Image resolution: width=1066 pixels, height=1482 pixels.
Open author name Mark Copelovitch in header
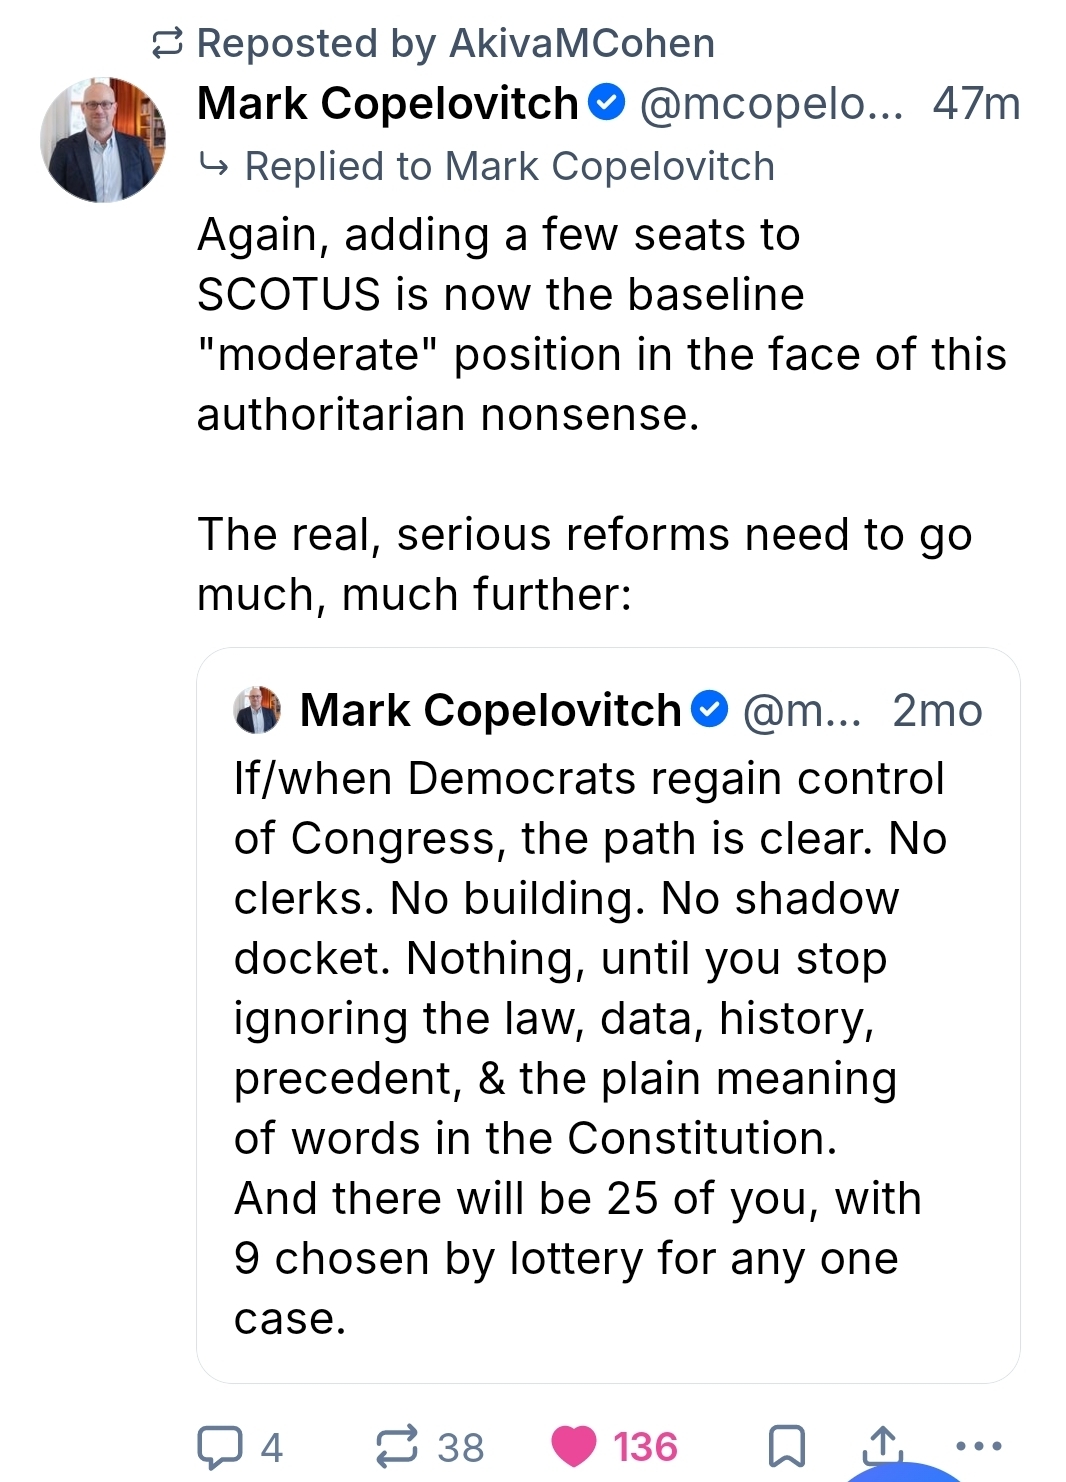point(388,104)
